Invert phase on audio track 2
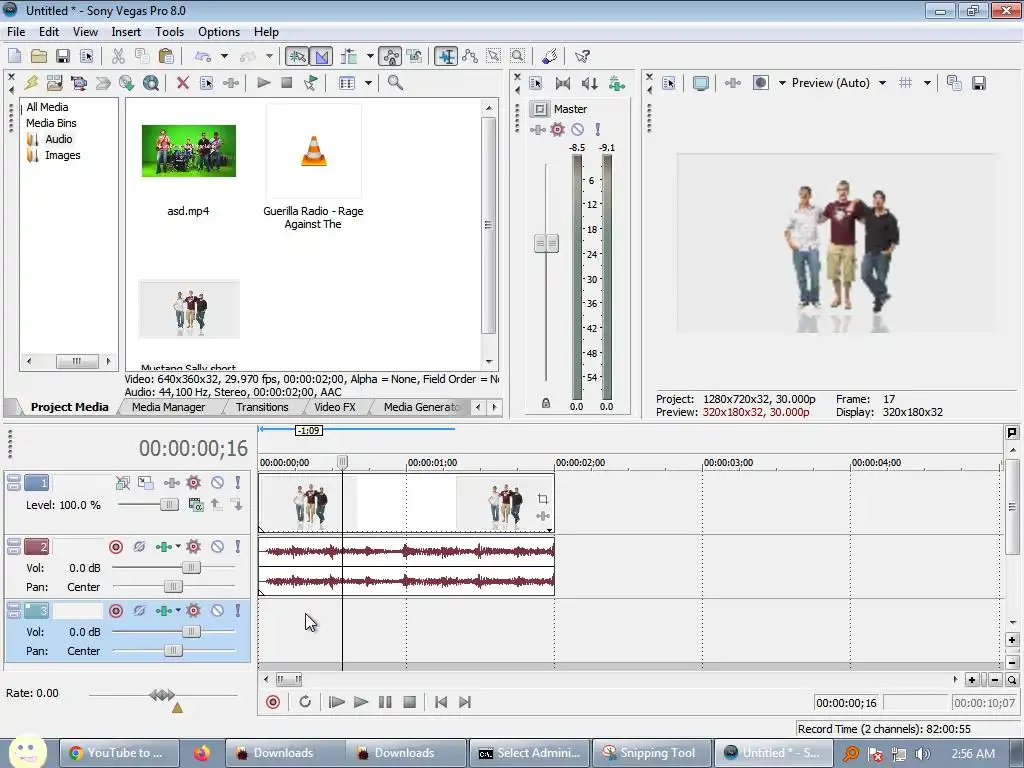The width and height of the screenshot is (1024, 768). coord(139,547)
